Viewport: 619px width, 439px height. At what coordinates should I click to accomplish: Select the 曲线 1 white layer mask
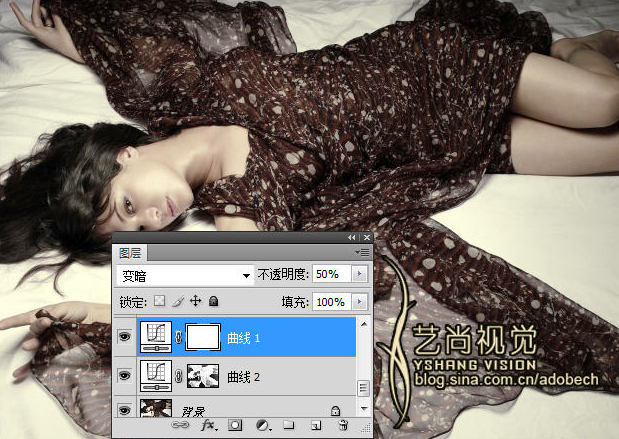pos(203,337)
